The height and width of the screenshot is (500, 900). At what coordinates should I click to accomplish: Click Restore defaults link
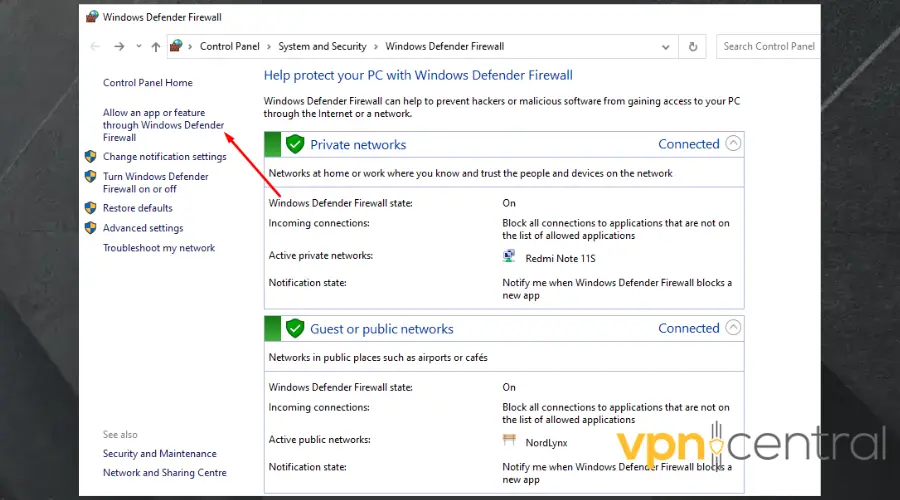(137, 208)
